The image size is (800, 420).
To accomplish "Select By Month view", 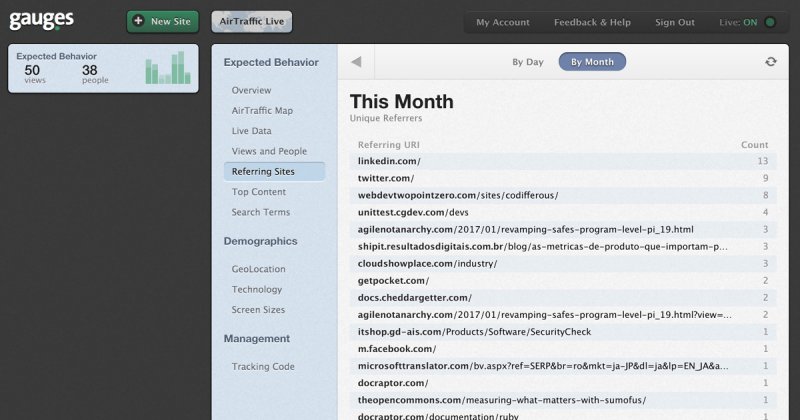I will 592,62.
